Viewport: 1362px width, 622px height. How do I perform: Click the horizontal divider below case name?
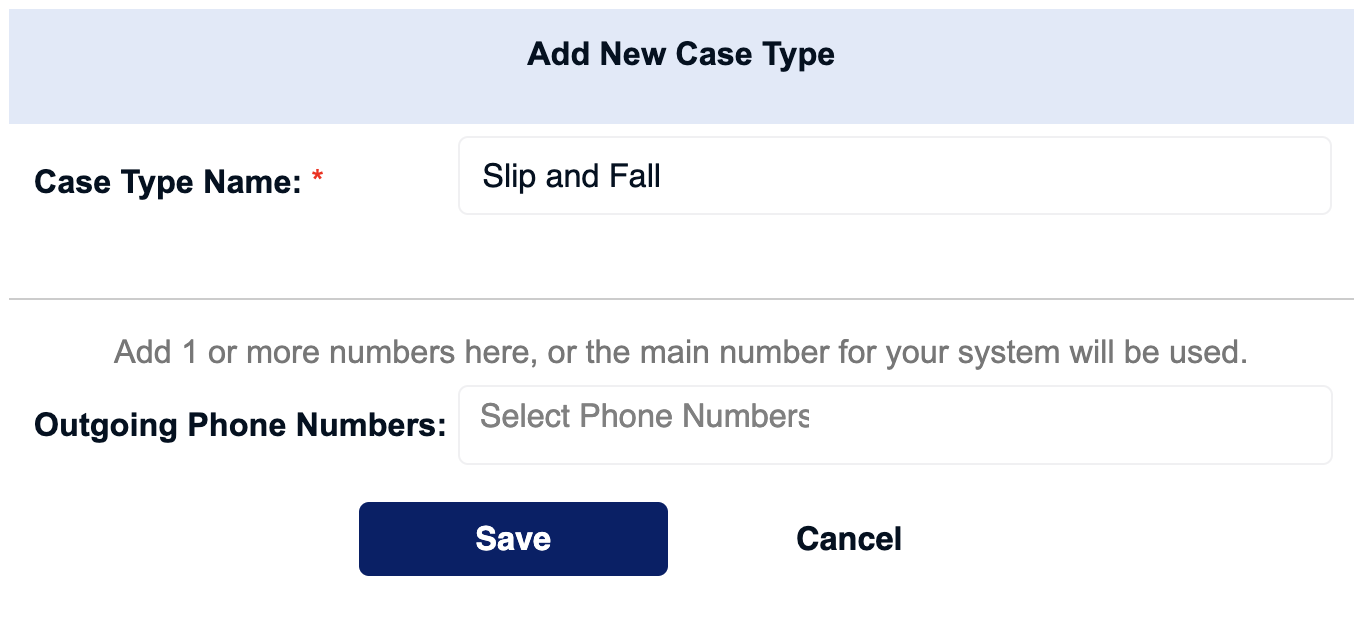[681, 298]
